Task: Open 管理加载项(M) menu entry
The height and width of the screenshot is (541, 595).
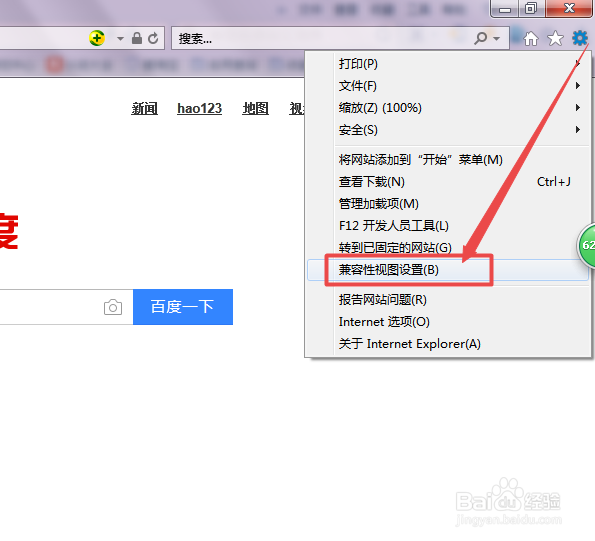Action: pyautogui.click(x=448, y=203)
